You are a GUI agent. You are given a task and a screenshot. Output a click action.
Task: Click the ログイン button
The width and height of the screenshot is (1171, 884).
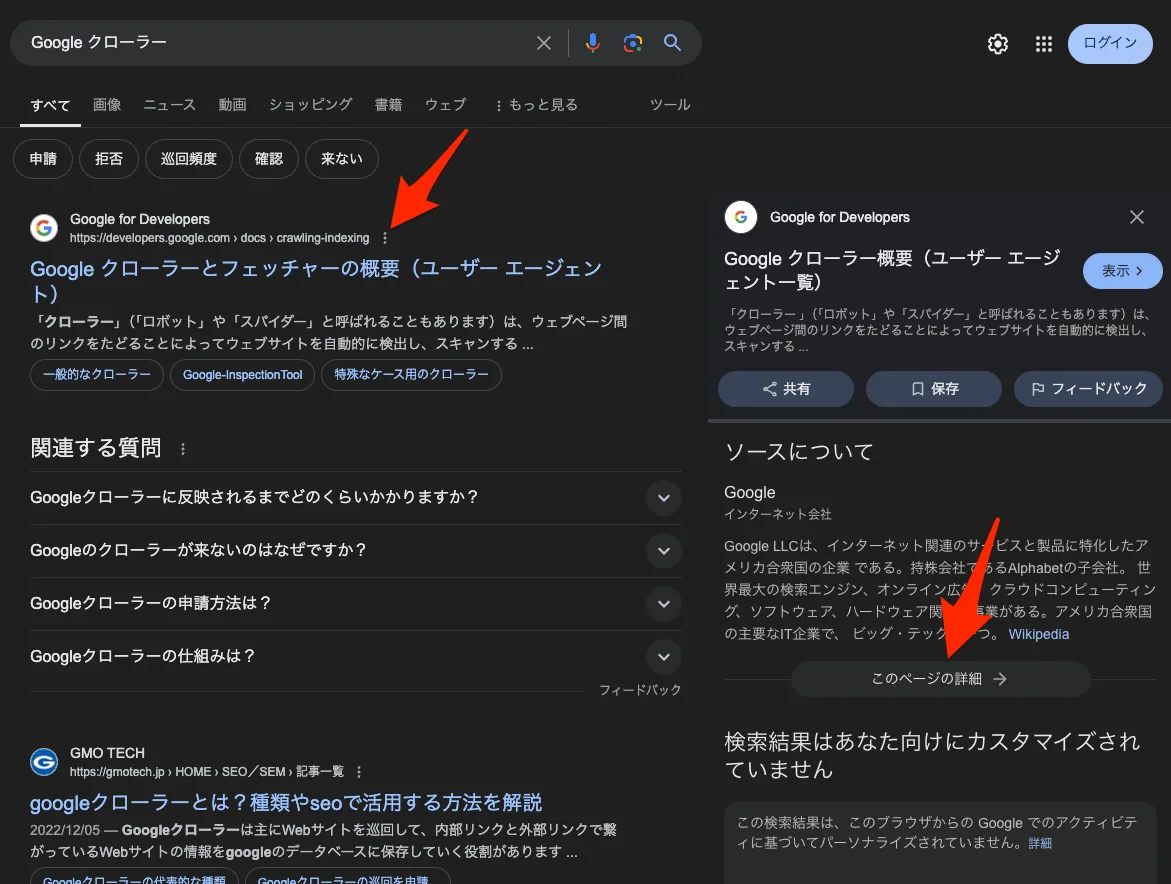click(1110, 43)
